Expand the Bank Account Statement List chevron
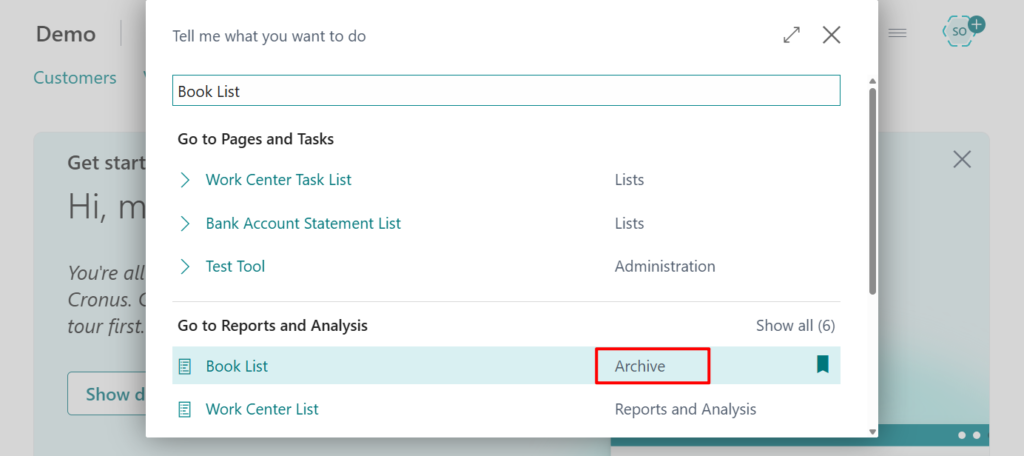Image resolution: width=1024 pixels, height=456 pixels. (185, 224)
